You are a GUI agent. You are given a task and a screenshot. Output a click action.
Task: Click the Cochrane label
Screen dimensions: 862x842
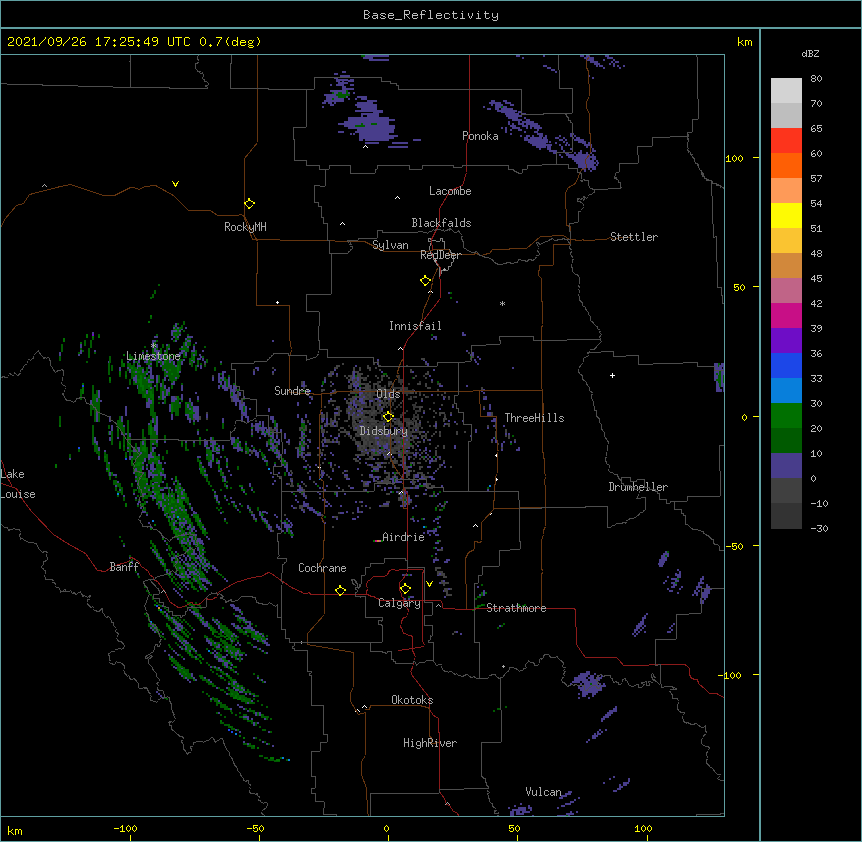[x=322, y=568]
